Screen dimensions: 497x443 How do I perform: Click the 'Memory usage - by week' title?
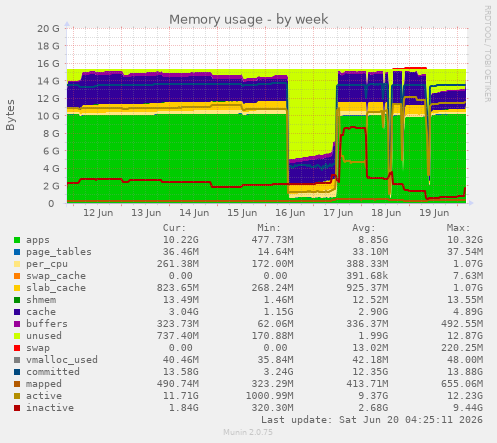pos(249,20)
